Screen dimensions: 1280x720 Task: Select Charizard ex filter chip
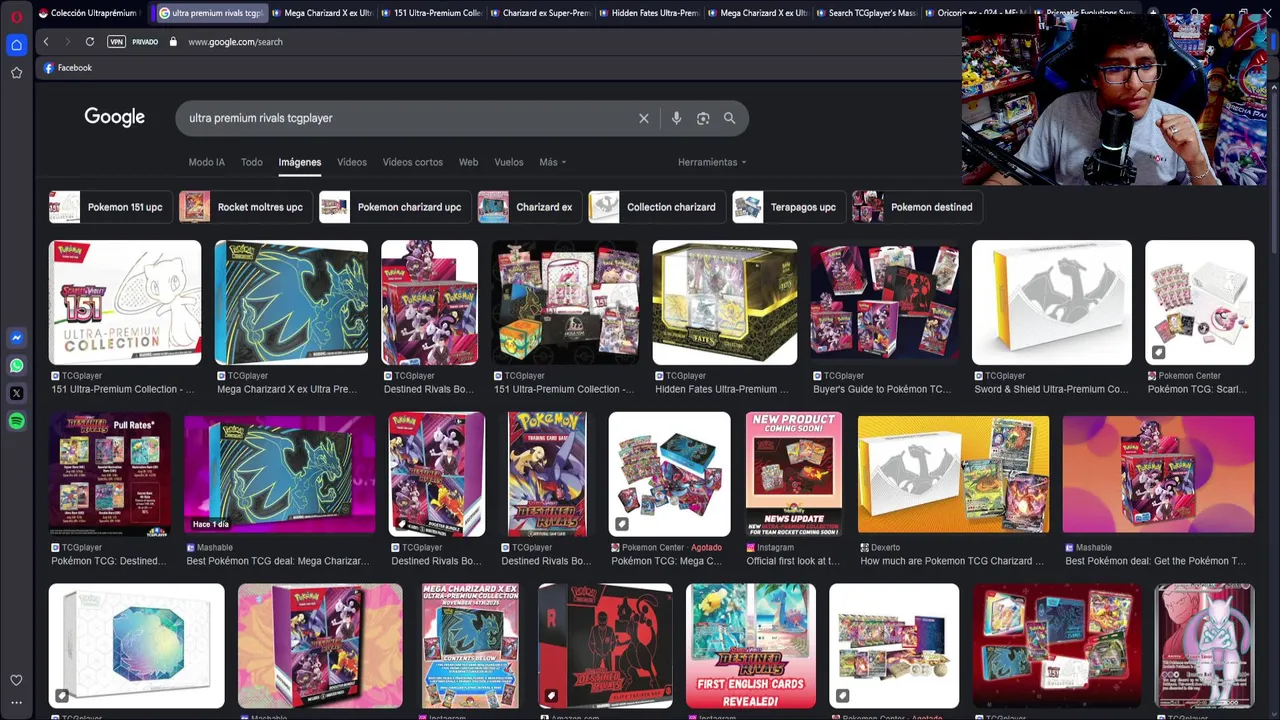(x=530, y=207)
